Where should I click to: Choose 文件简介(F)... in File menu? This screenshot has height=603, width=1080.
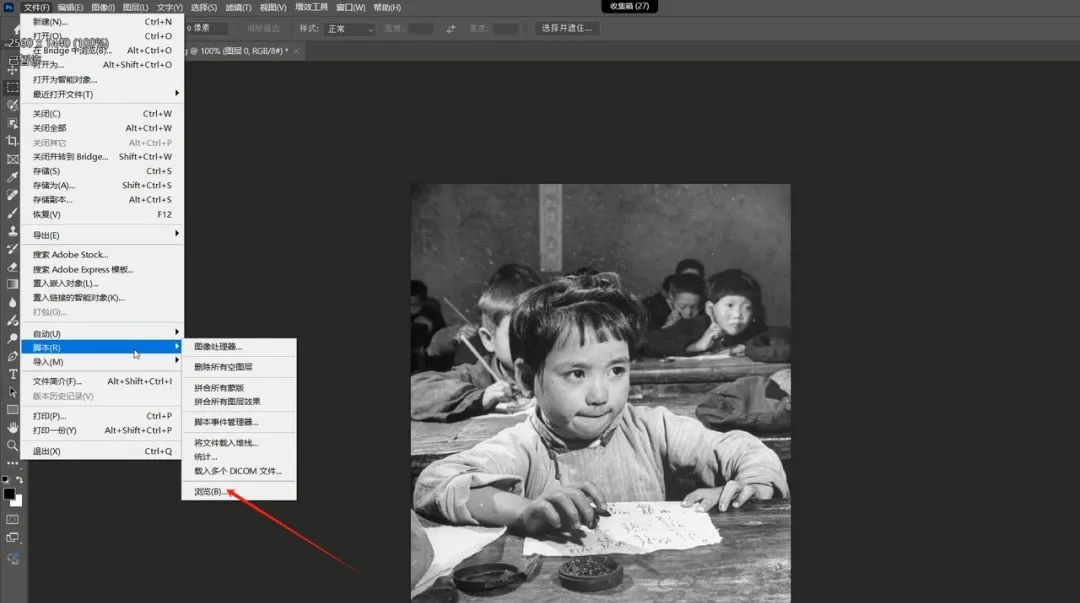tap(102, 381)
